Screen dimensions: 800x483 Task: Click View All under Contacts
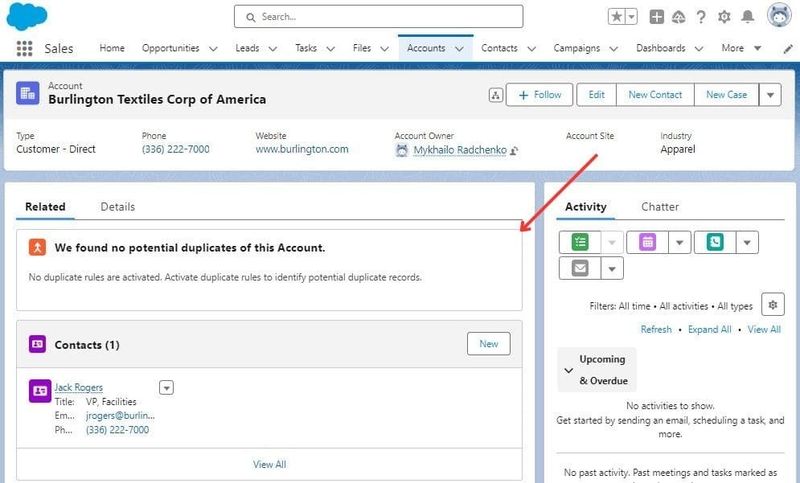click(x=269, y=465)
